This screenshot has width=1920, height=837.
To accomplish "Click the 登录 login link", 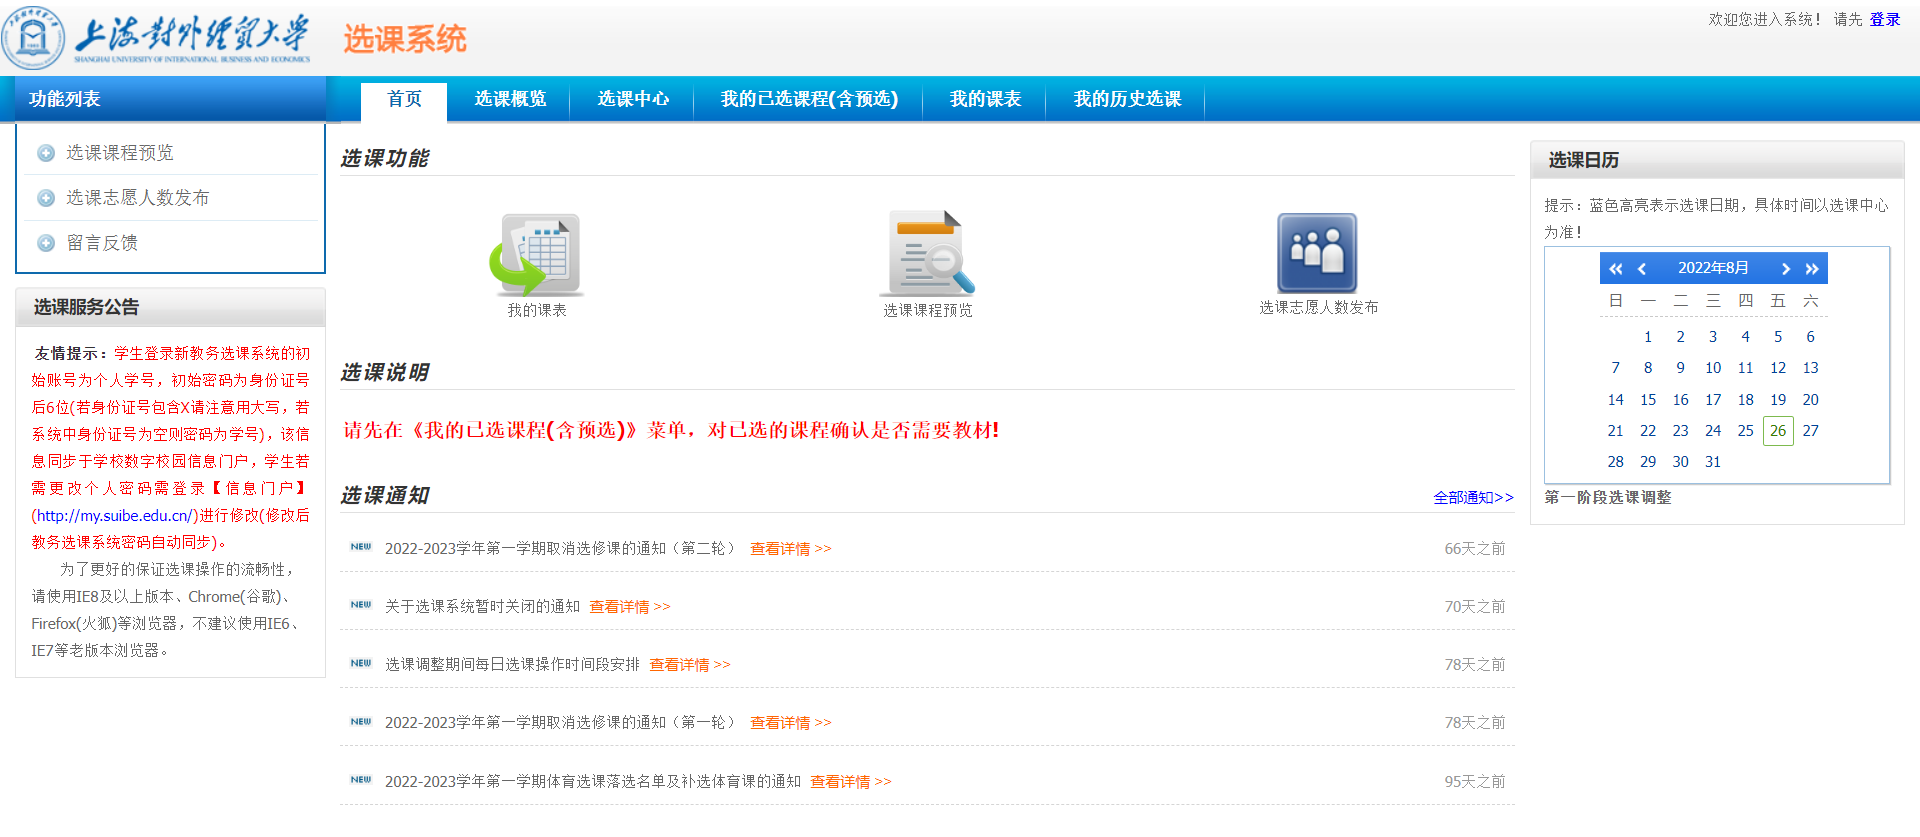I will [1884, 20].
